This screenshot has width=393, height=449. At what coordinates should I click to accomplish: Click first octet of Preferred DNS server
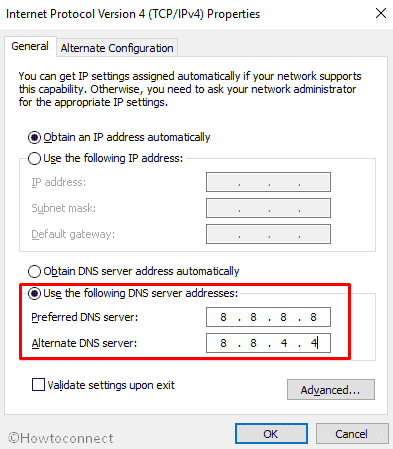[223, 317]
